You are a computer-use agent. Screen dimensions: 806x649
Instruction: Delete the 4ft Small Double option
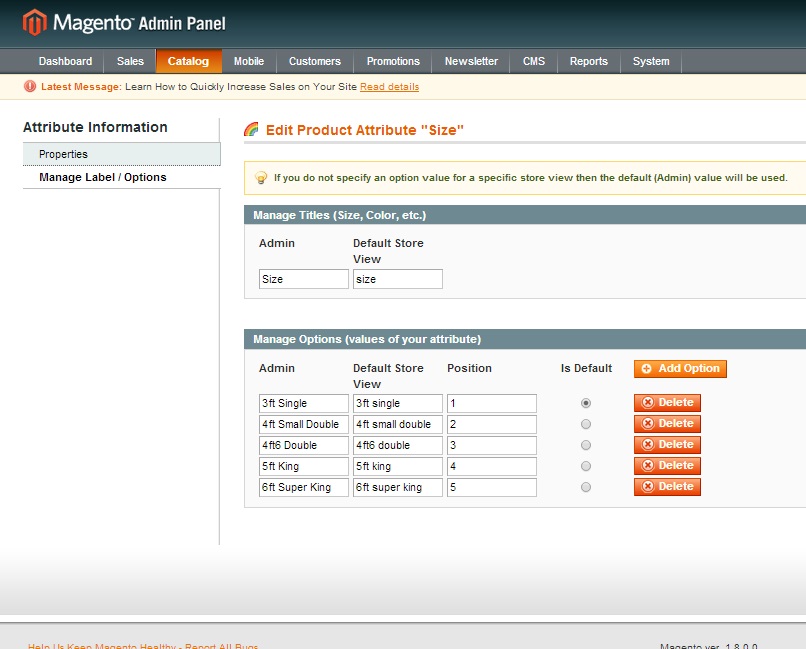[x=667, y=424]
